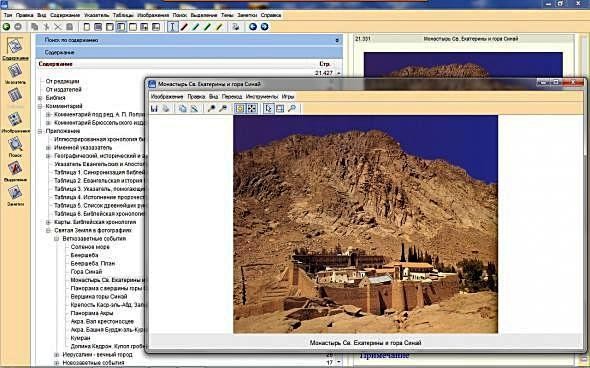
Task: Open the Инструменты menu in image window
Action: pyautogui.click(x=262, y=96)
